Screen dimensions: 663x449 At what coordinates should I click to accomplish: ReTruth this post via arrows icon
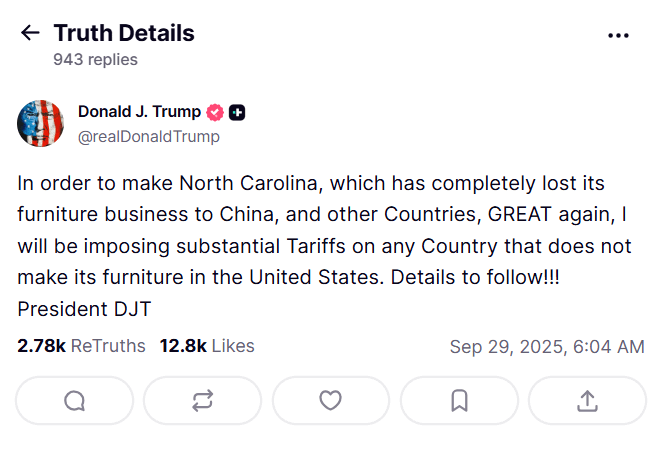(x=202, y=400)
